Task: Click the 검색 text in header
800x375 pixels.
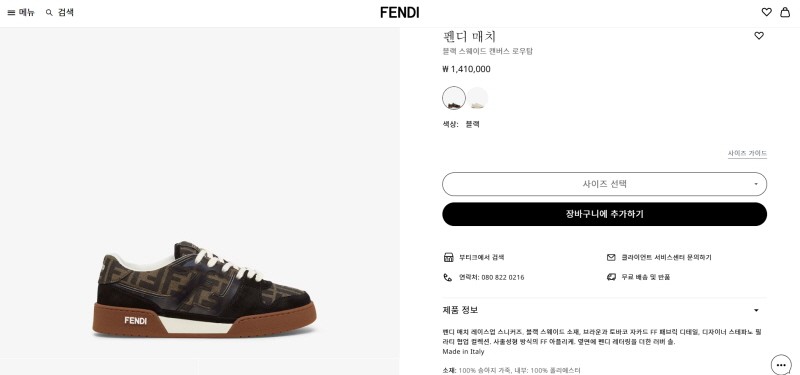Action: click(x=65, y=13)
